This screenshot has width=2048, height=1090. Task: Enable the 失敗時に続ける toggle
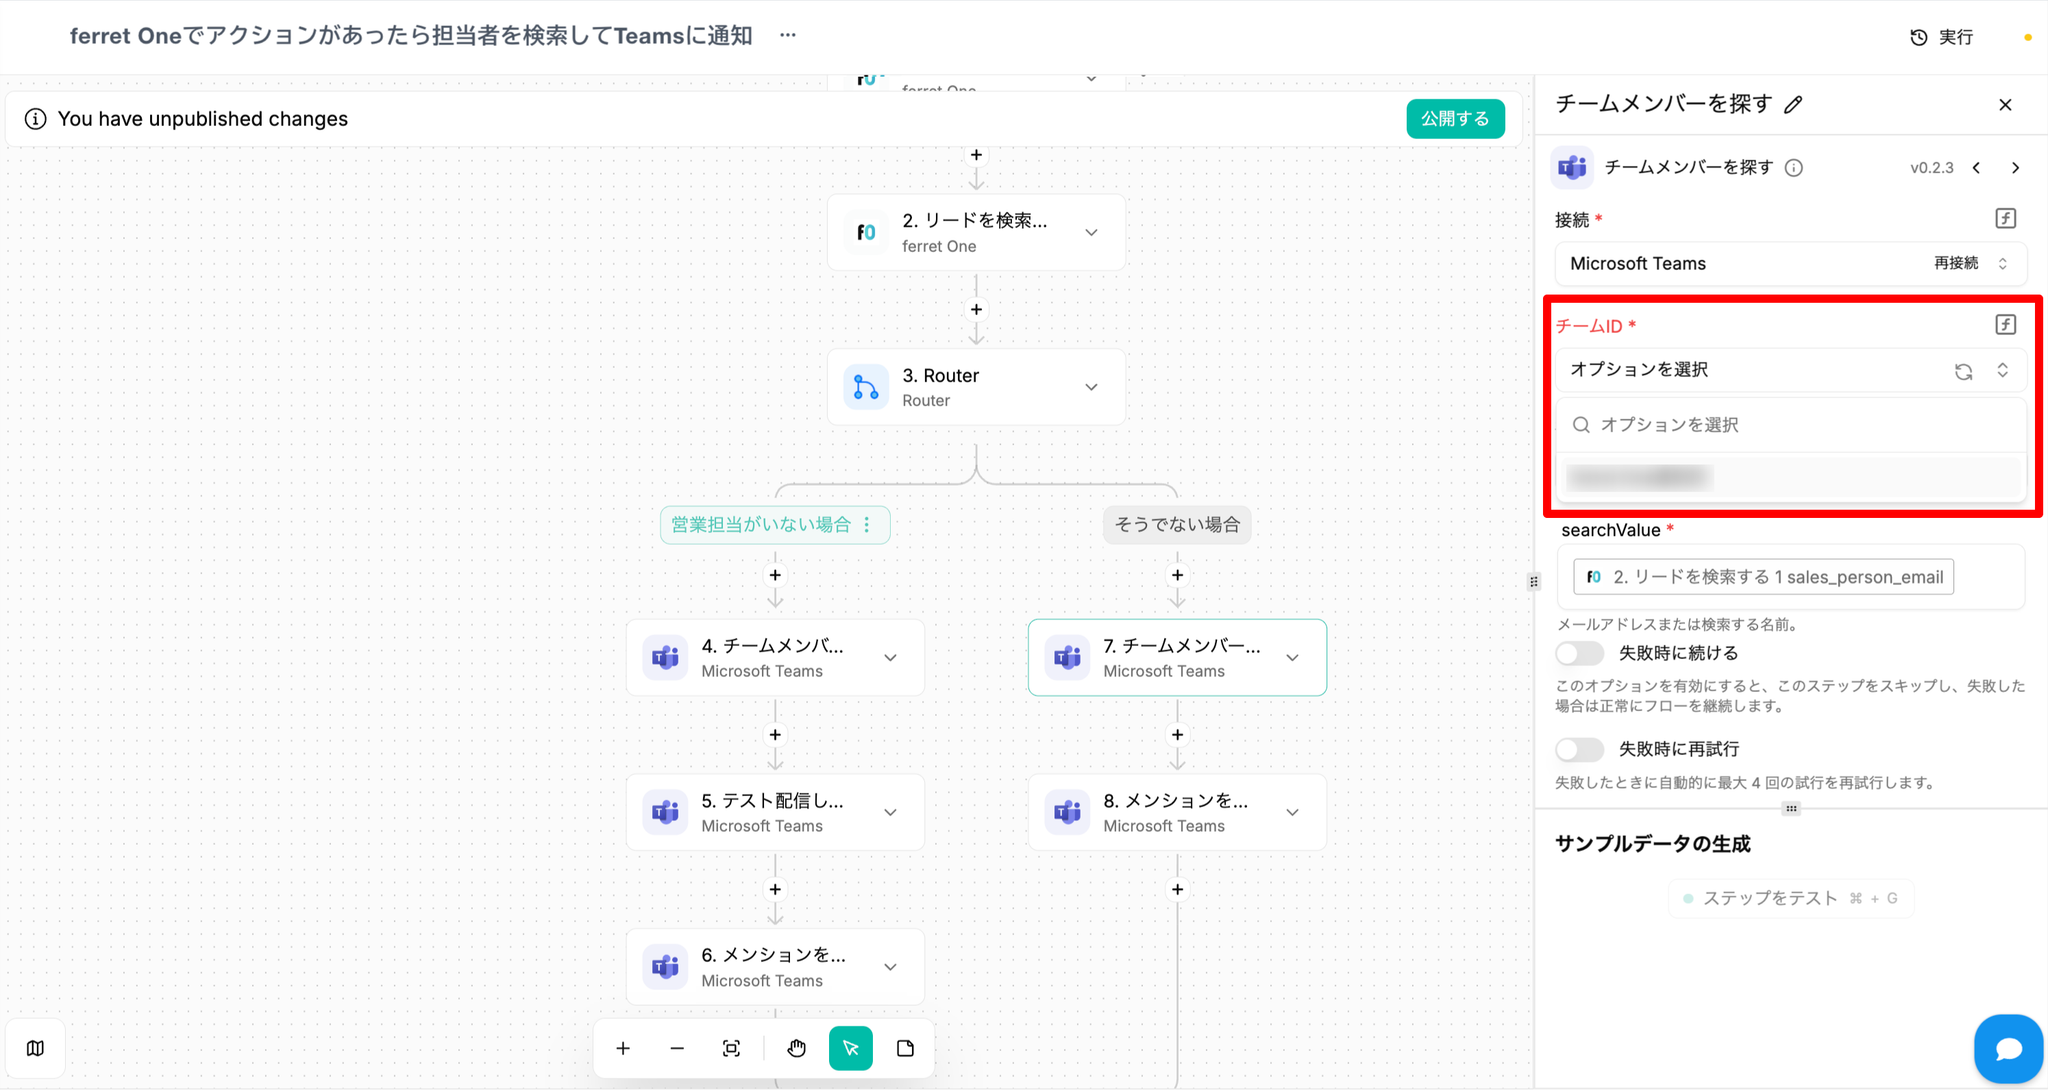pos(1579,654)
